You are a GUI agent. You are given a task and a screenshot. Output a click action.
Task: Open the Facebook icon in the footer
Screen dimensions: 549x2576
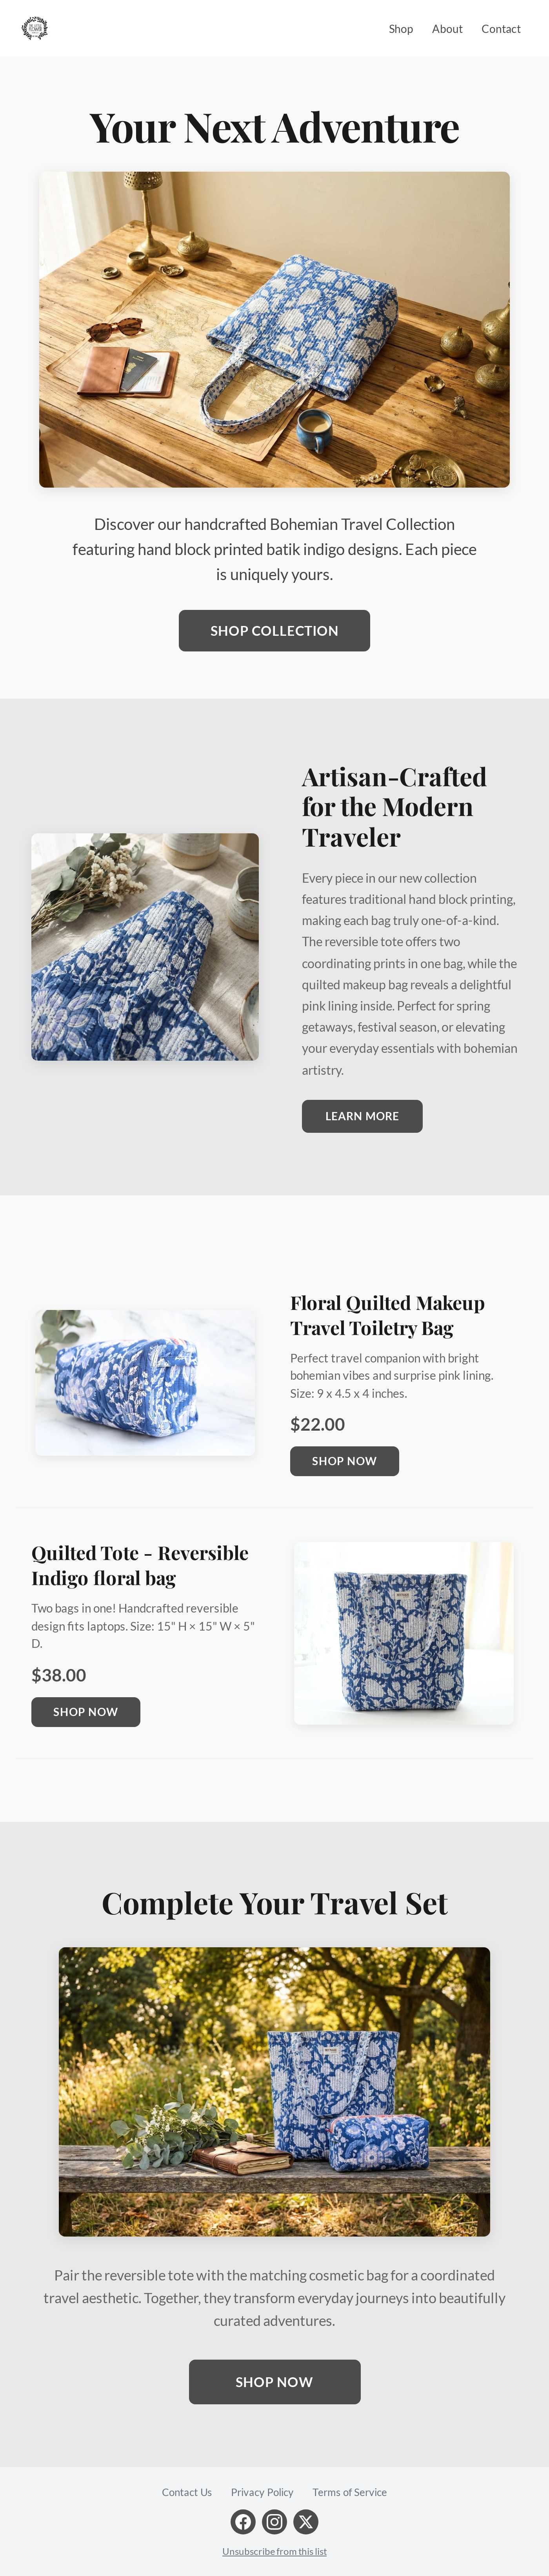(243, 2521)
